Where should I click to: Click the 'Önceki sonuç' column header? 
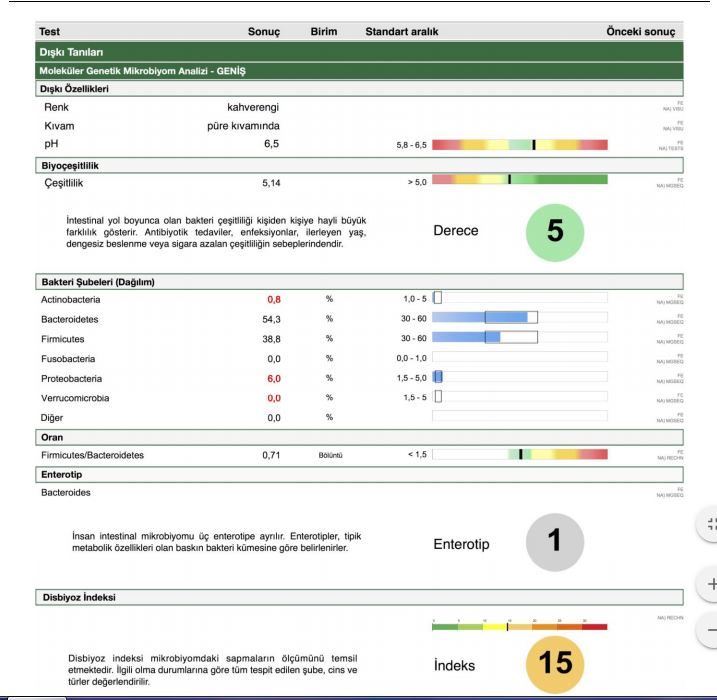click(641, 32)
